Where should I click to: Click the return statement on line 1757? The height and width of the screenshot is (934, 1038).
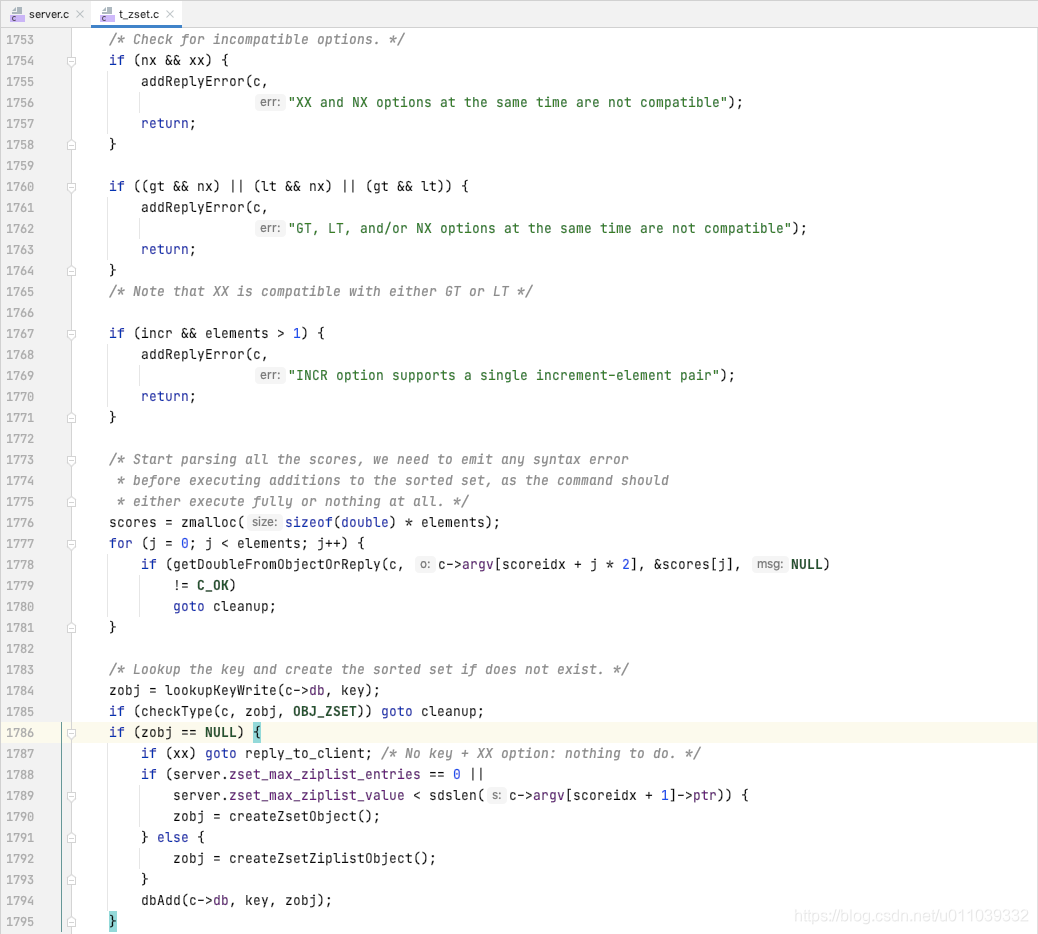pos(168,123)
